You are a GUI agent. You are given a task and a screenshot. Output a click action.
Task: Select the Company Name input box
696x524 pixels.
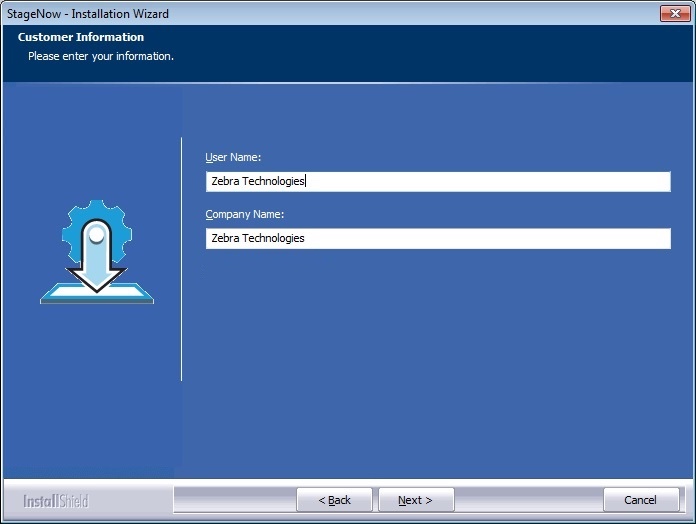pyautogui.click(x=438, y=238)
